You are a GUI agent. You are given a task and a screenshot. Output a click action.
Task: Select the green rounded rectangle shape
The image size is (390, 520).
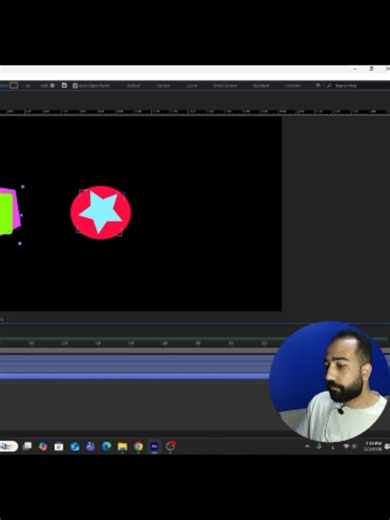[x=6, y=214]
